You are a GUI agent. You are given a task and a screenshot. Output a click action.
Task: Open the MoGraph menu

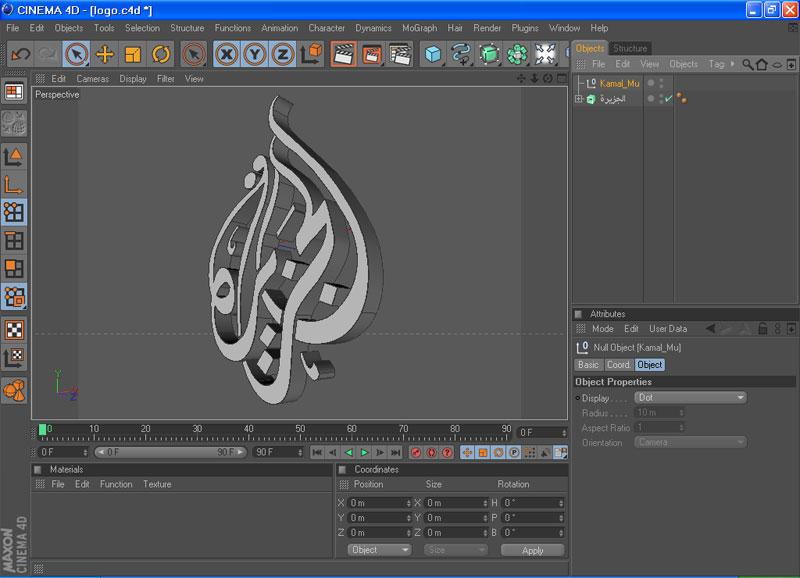[419, 28]
